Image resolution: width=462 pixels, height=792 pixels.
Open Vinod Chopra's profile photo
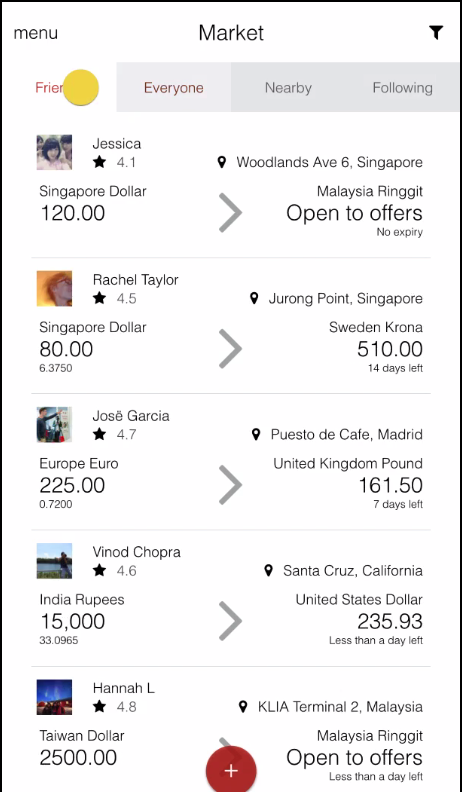pyautogui.click(x=54, y=561)
